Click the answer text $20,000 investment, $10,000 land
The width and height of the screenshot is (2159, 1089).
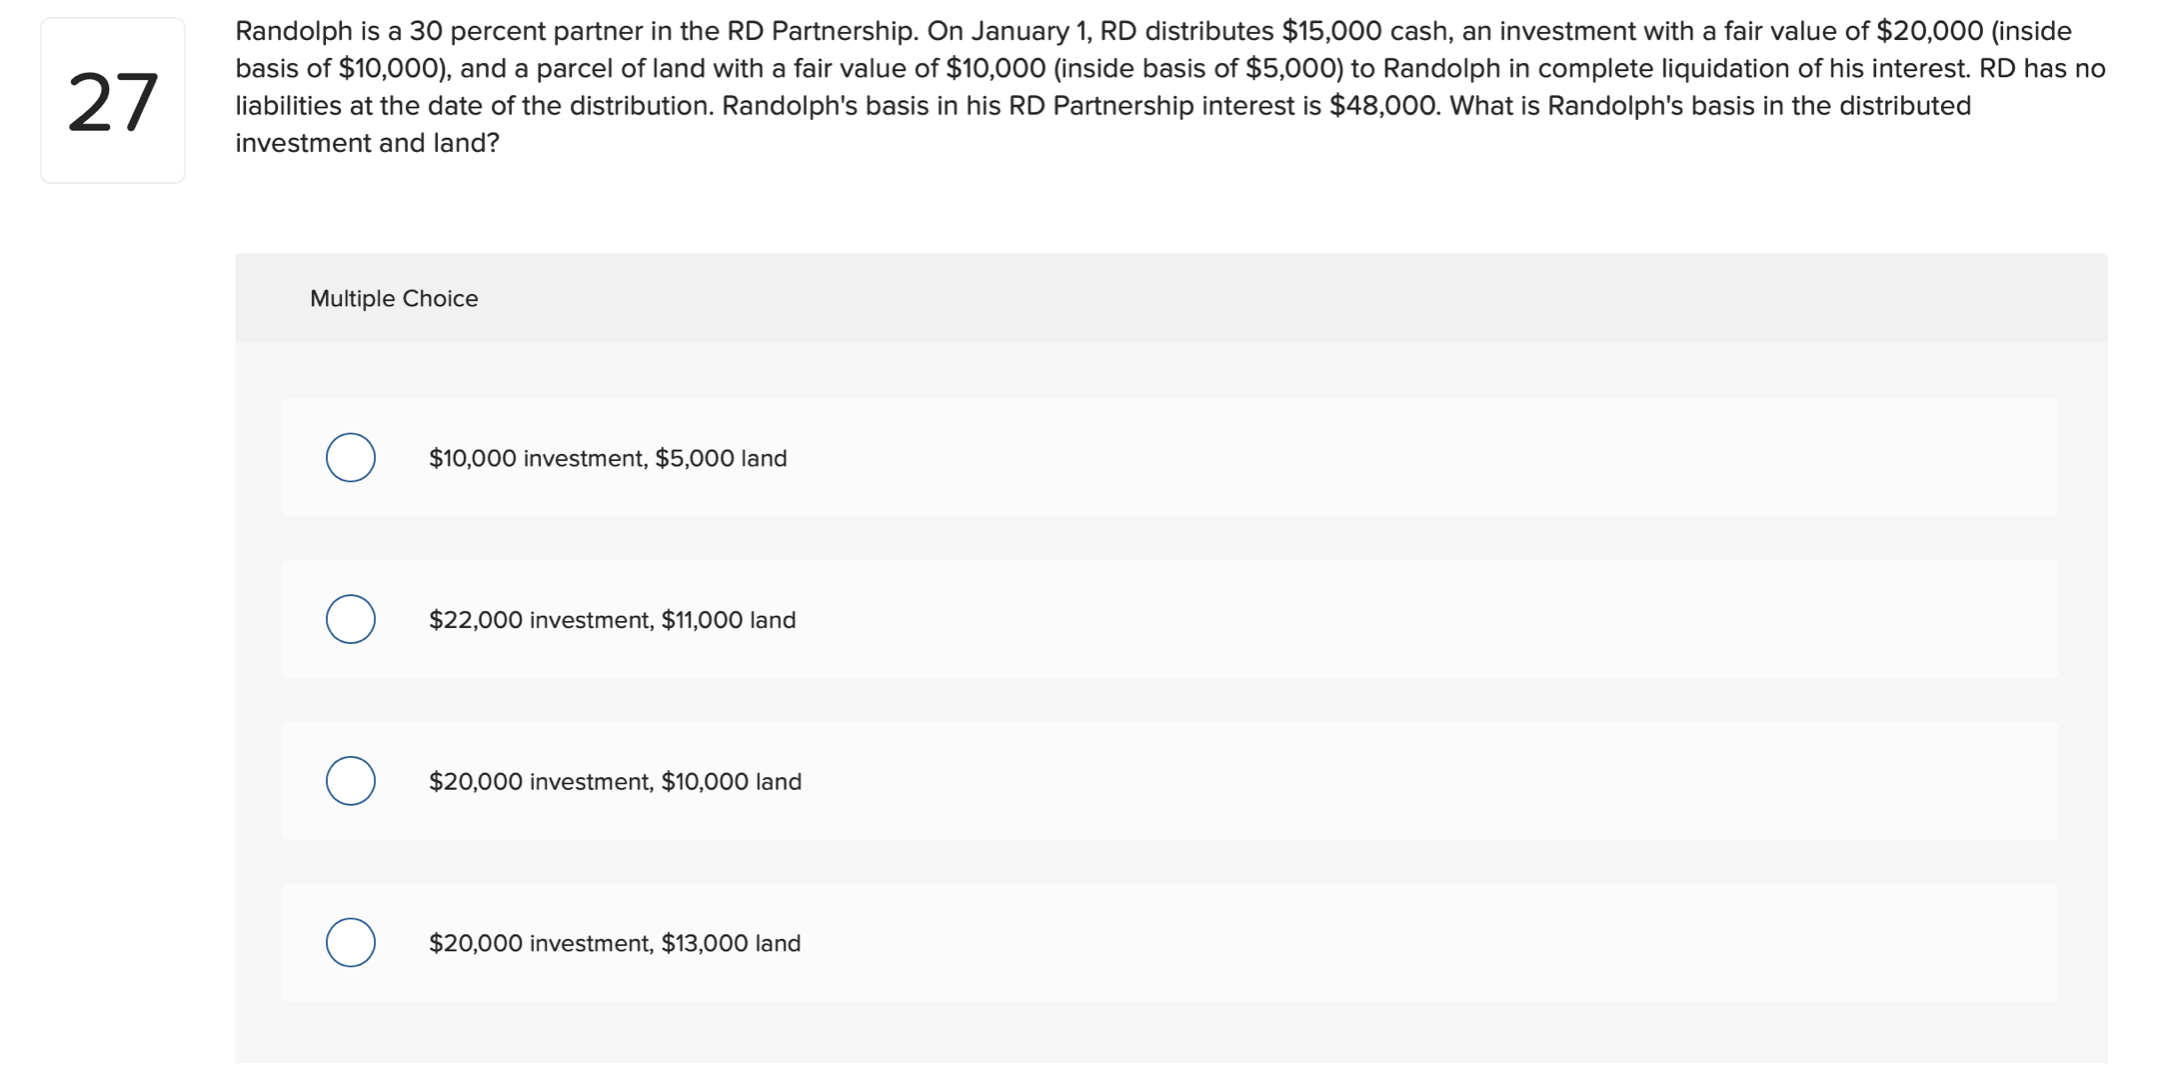pyautogui.click(x=616, y=781)
